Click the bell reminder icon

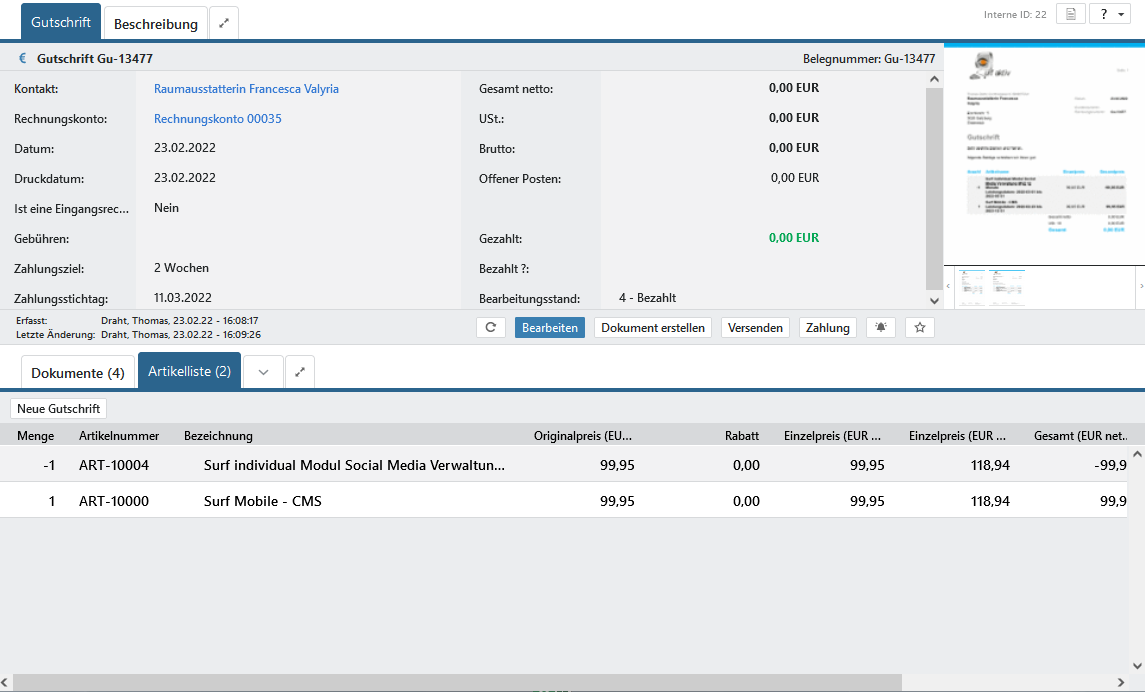880,328
